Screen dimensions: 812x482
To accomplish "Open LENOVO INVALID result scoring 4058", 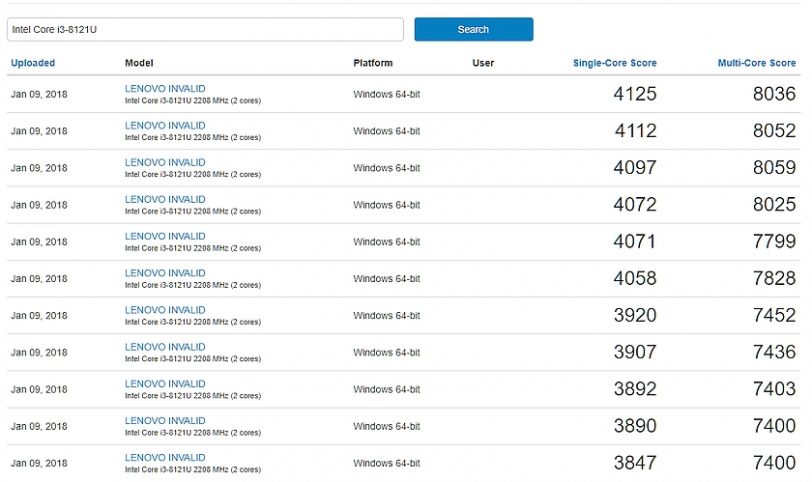I will [x=165, y=273].
